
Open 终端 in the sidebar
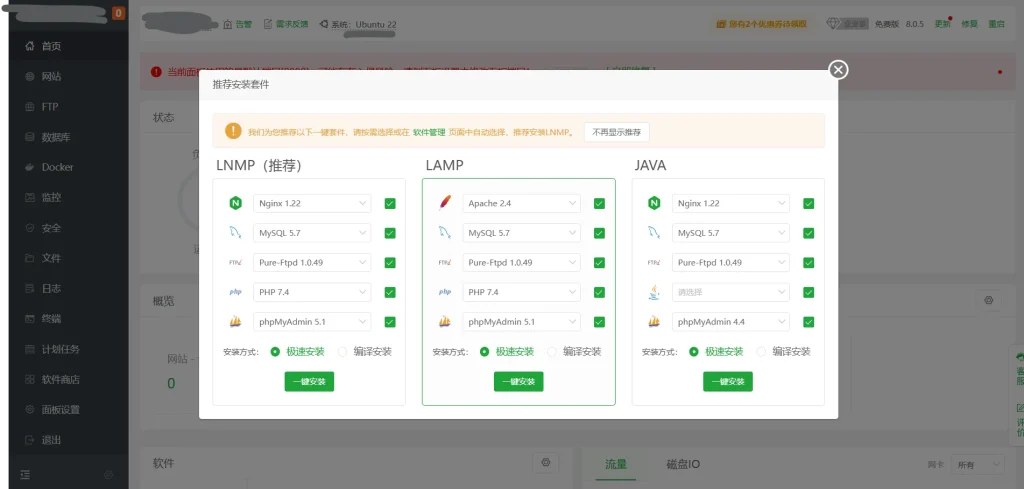69,319
